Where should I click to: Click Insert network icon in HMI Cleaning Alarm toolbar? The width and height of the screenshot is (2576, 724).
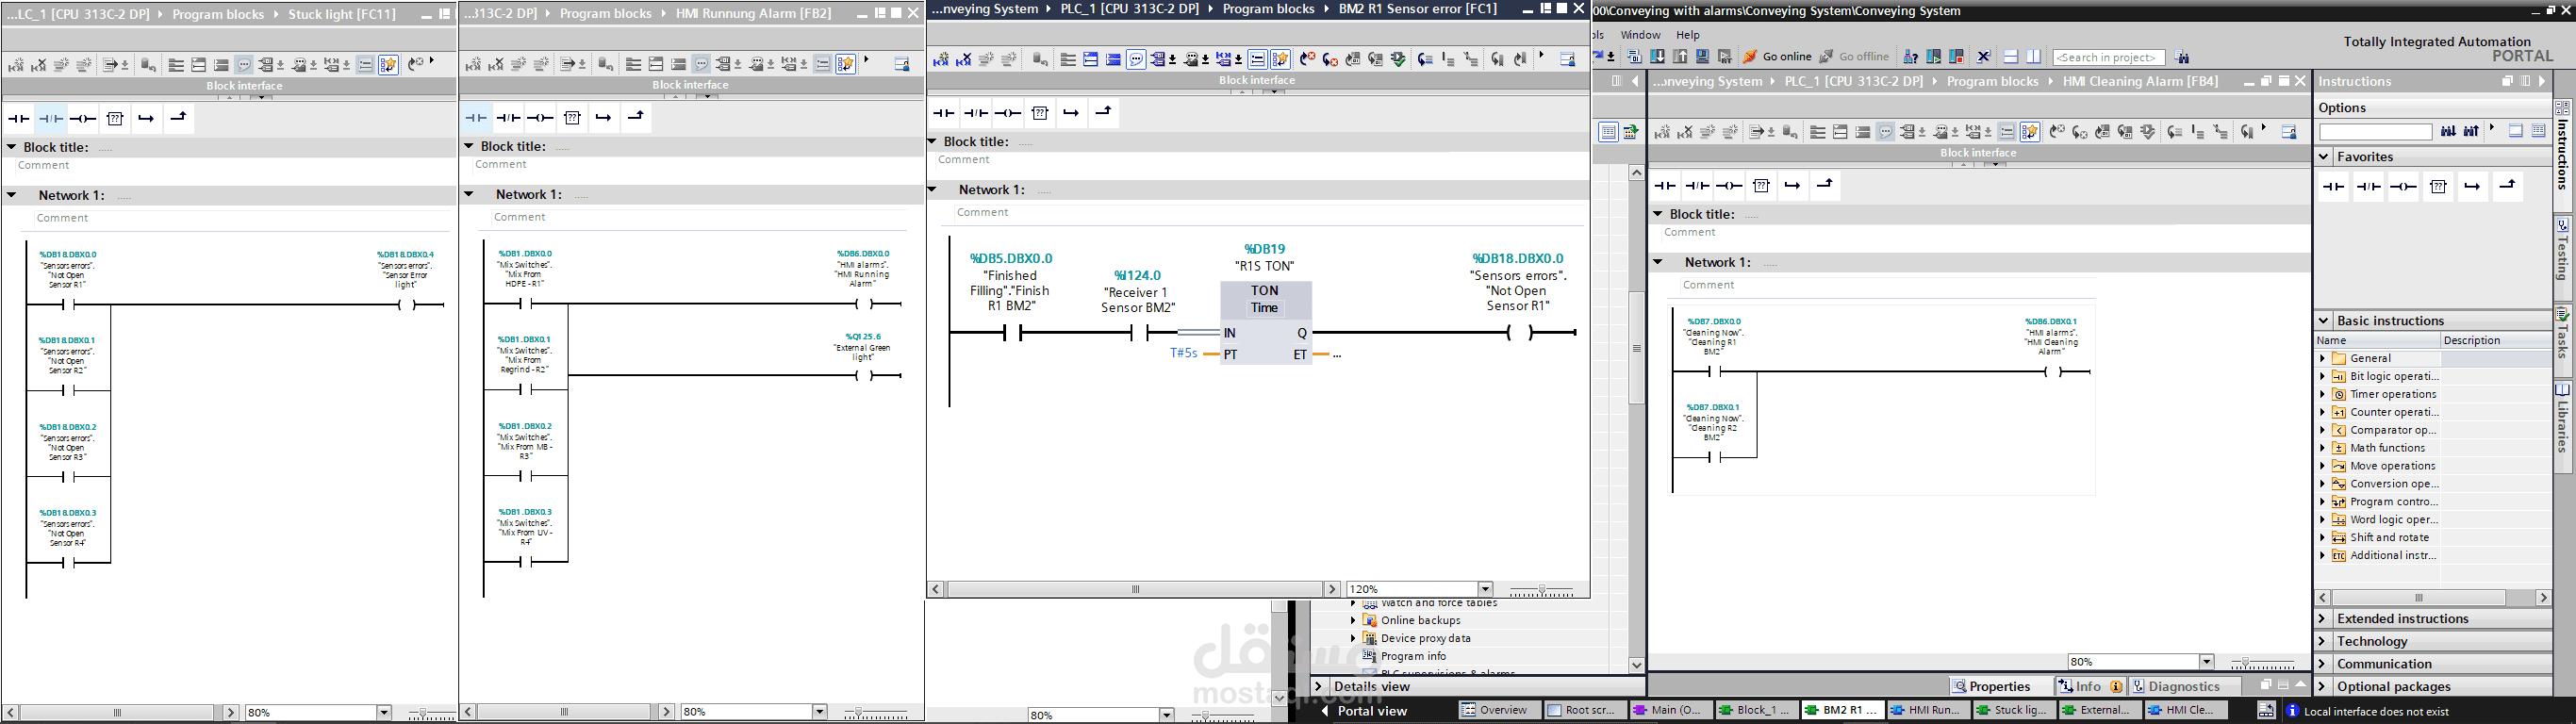[x=1663, y=132]
